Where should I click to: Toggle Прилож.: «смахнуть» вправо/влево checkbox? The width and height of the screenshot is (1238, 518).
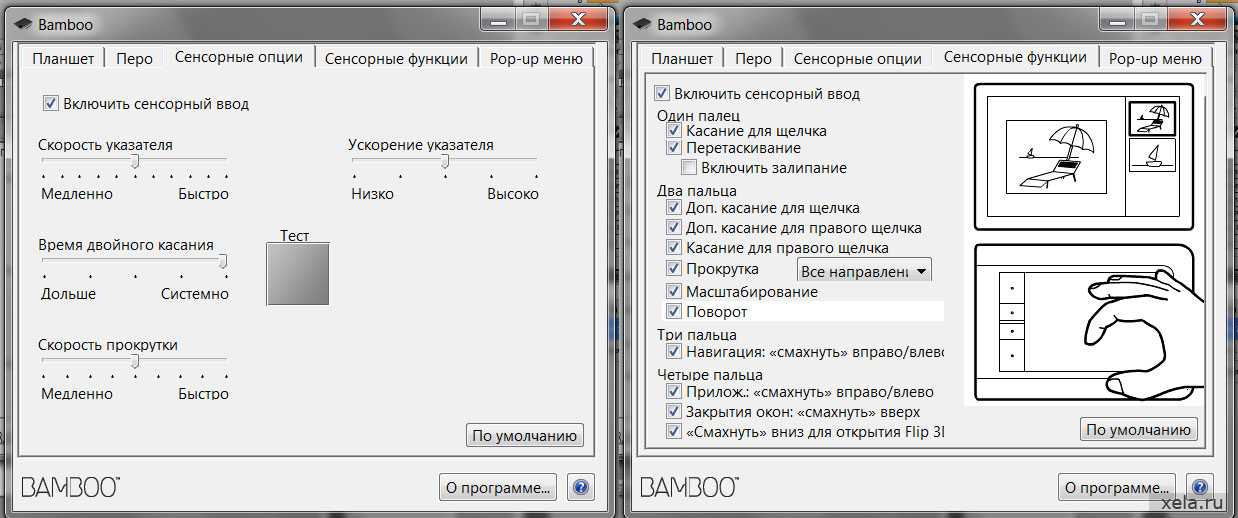point(674,391)
